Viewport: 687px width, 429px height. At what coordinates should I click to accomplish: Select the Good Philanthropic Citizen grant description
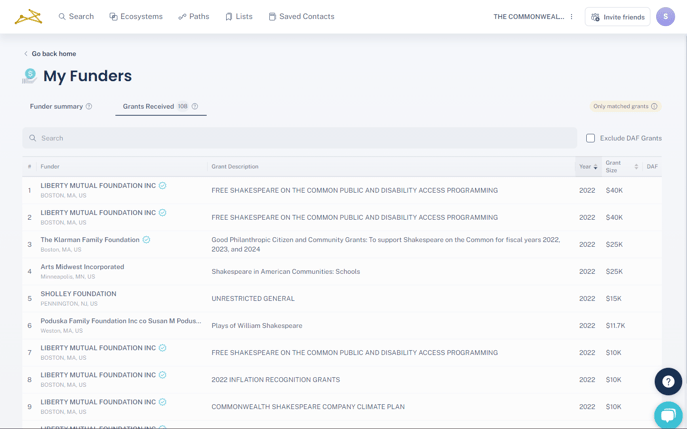pos(386,245)
